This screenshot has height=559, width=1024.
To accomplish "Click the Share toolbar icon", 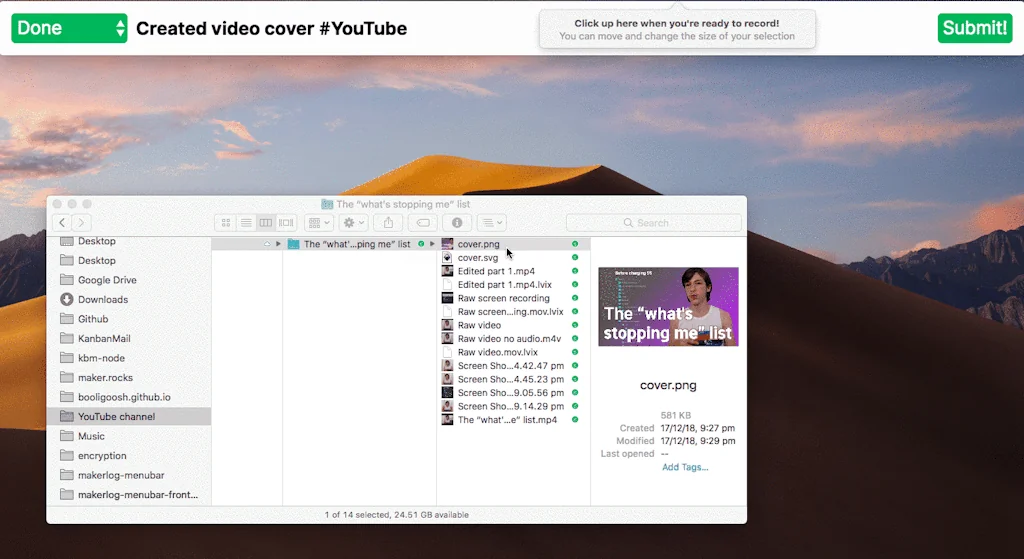I will pyautogui.click(x=389, y=223).
